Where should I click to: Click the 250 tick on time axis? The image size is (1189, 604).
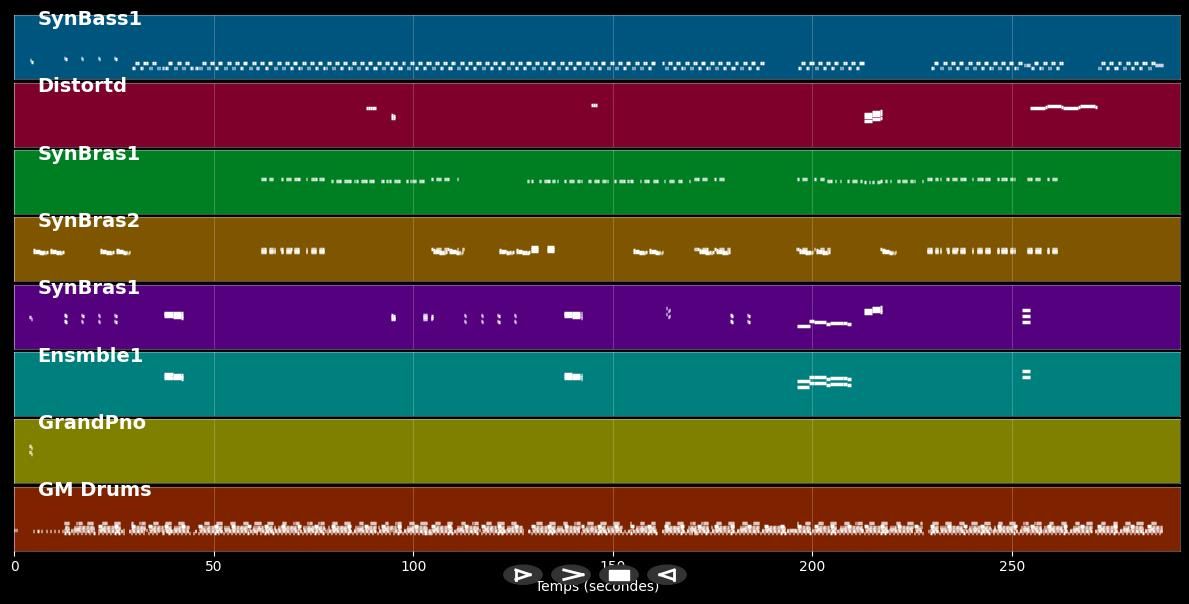tap(1012, 565)
